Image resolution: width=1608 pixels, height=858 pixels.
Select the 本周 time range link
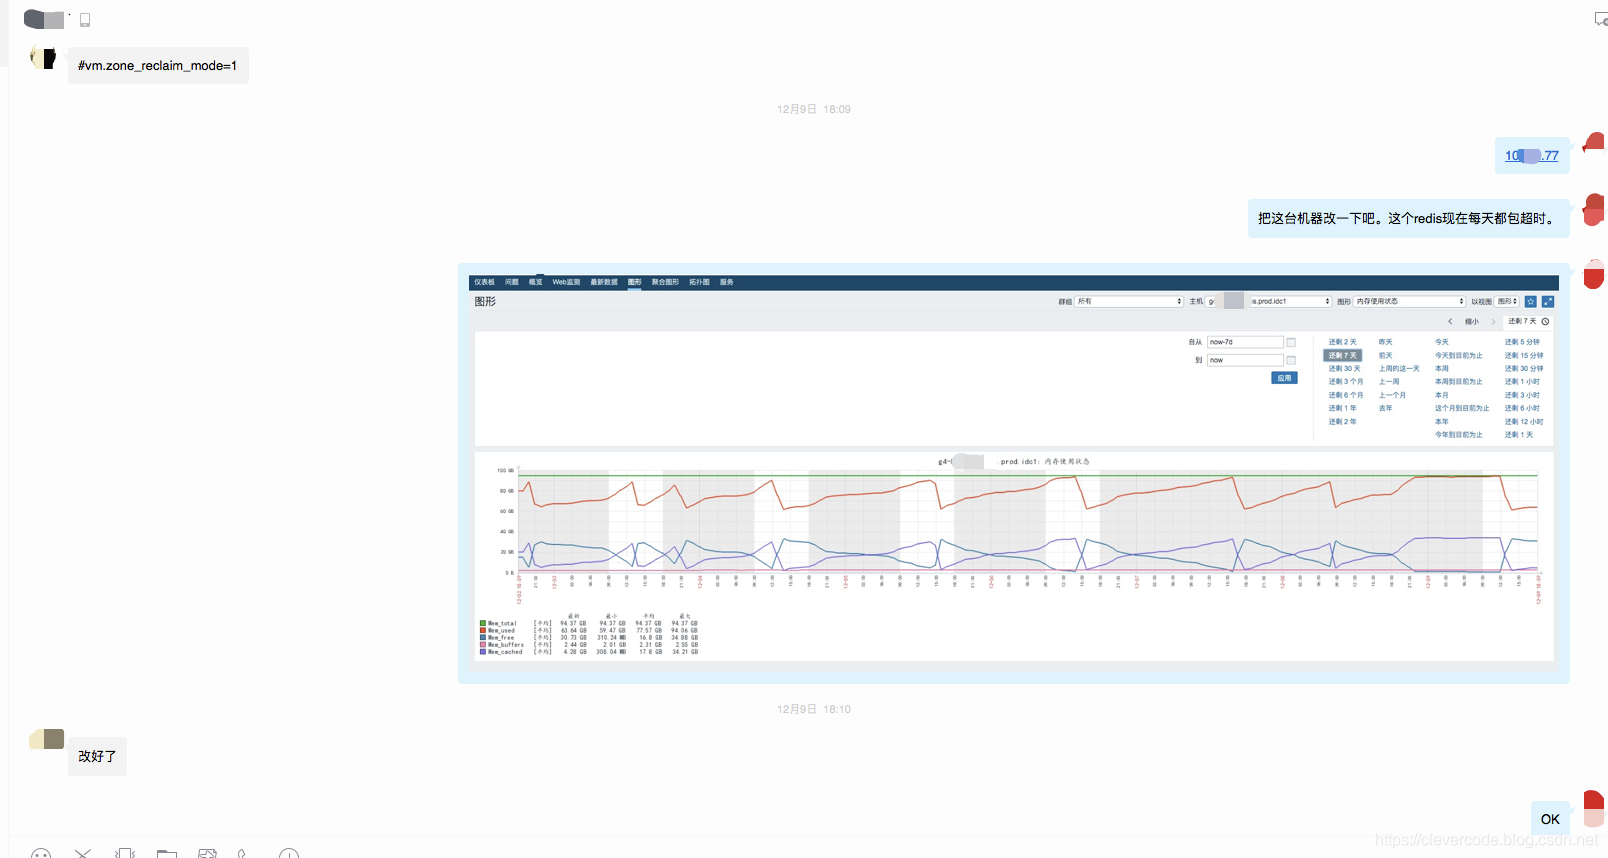pos(1442,369)
